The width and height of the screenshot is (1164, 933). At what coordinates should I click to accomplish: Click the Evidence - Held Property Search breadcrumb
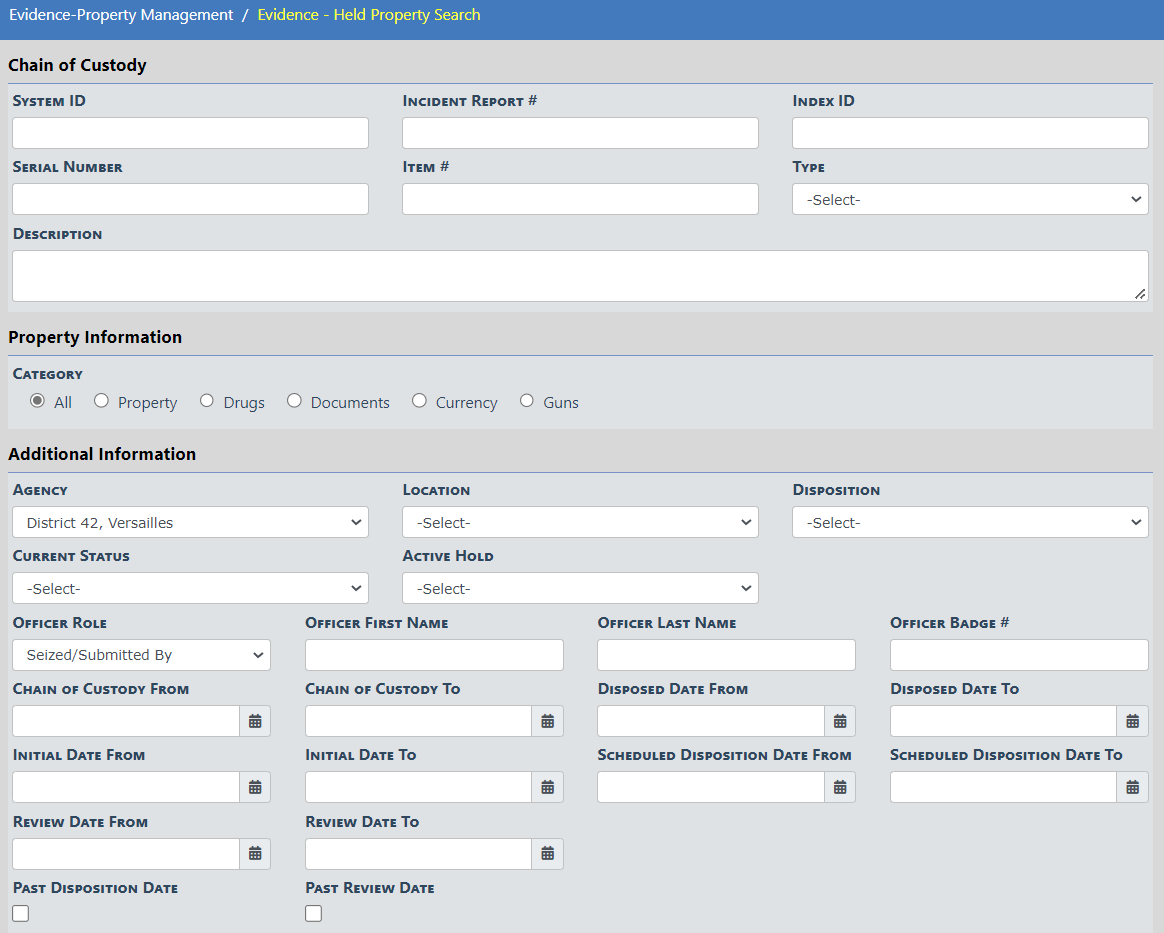point(369,15)
